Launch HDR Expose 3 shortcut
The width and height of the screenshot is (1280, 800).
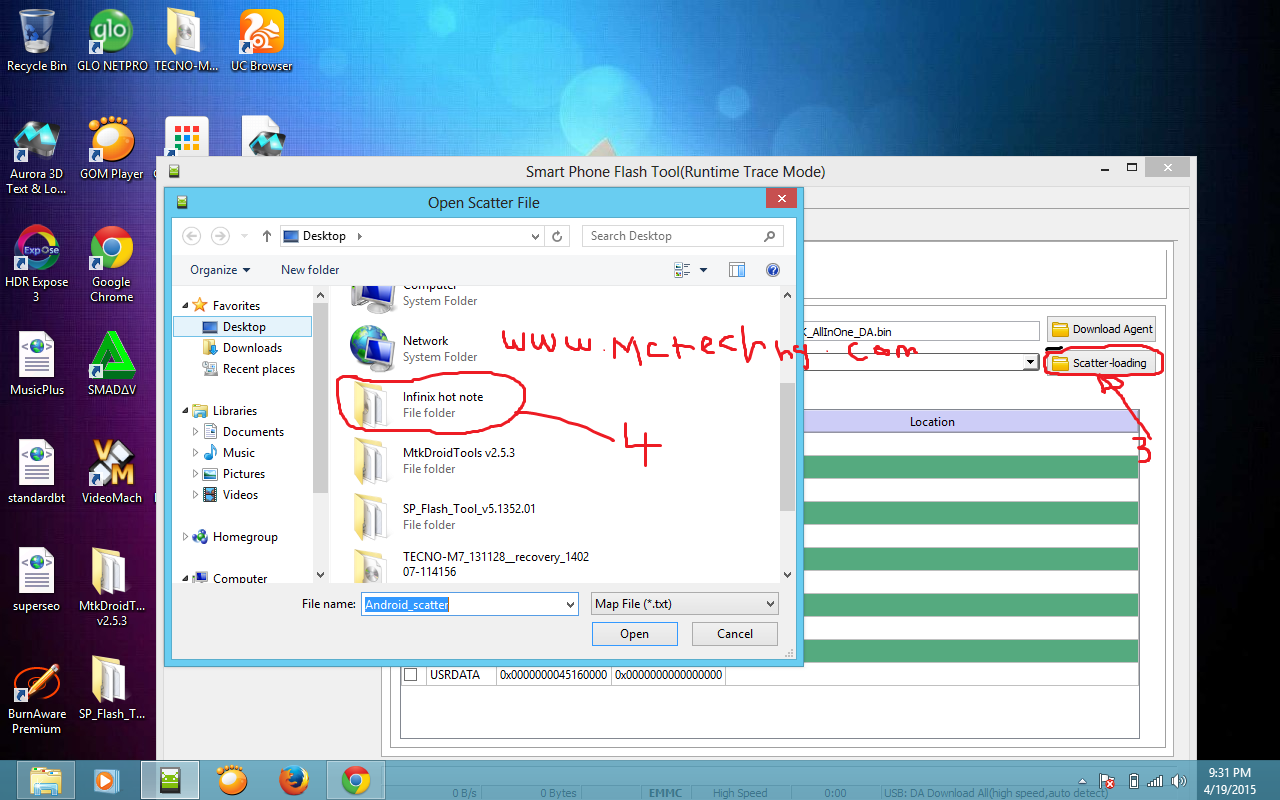tap(37, 265)
